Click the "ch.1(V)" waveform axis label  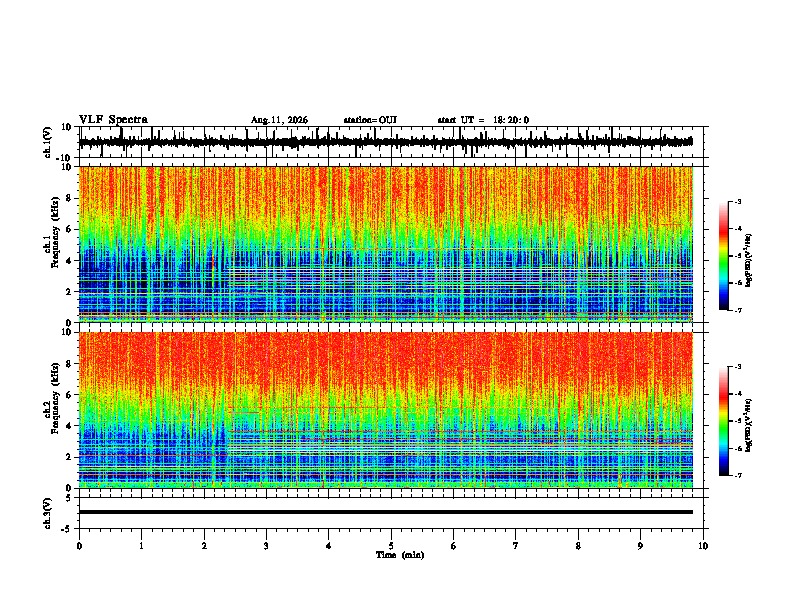47,142
